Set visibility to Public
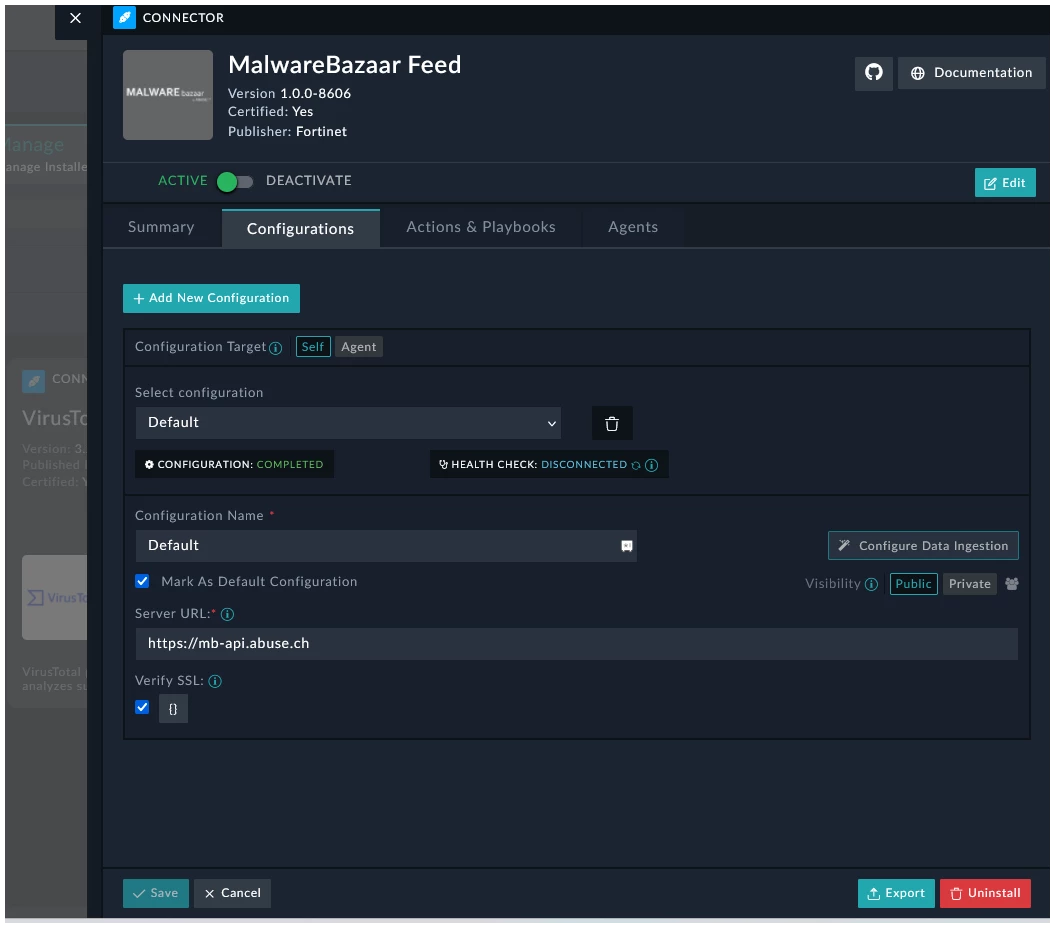The height and width of the screenshot is (928, 1055). pos(913,583)
